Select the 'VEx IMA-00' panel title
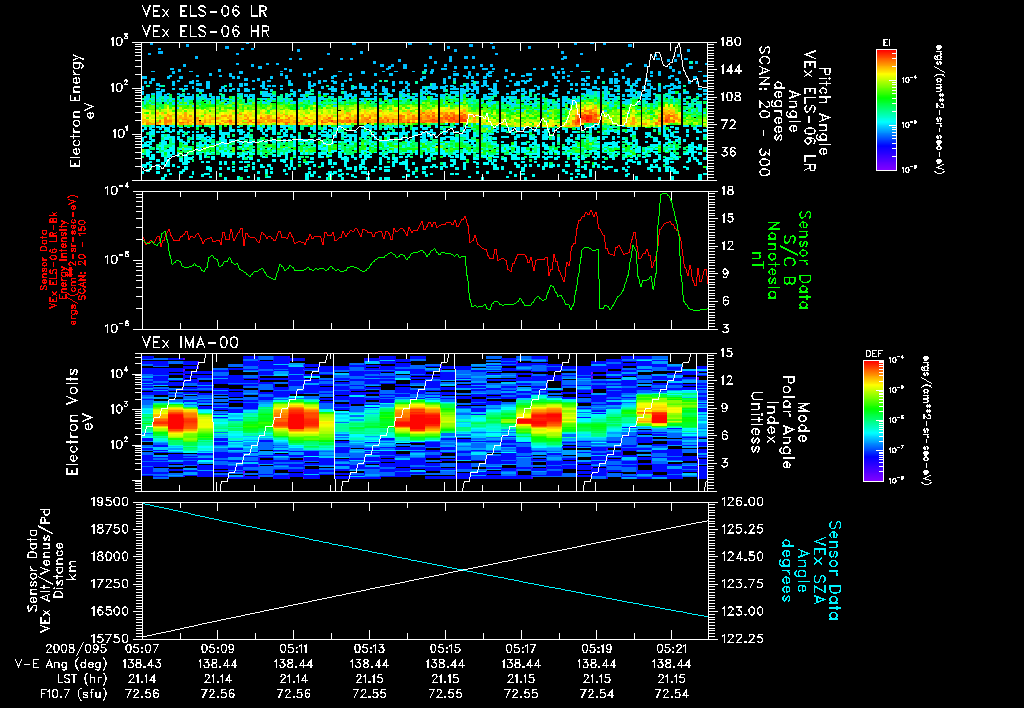This screenshot has width=1024, height=708. [190, 342]
